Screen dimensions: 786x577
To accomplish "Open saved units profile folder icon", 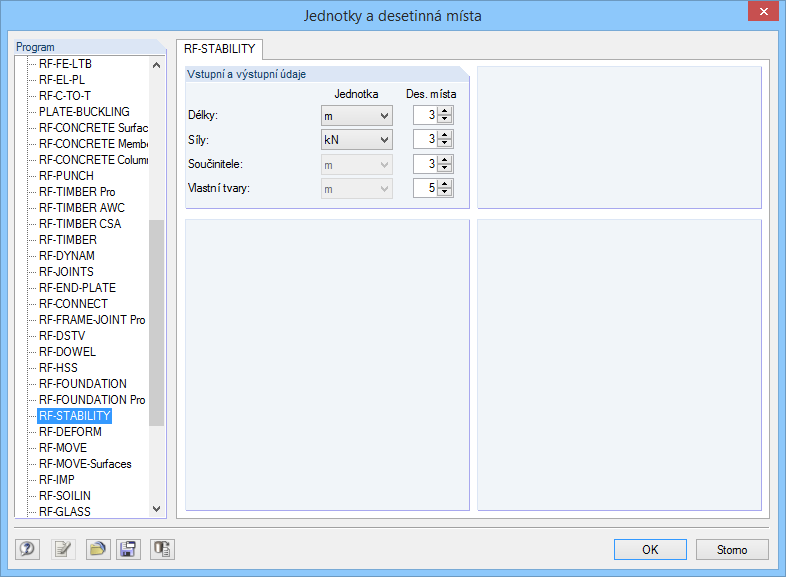I will [98, 549].
